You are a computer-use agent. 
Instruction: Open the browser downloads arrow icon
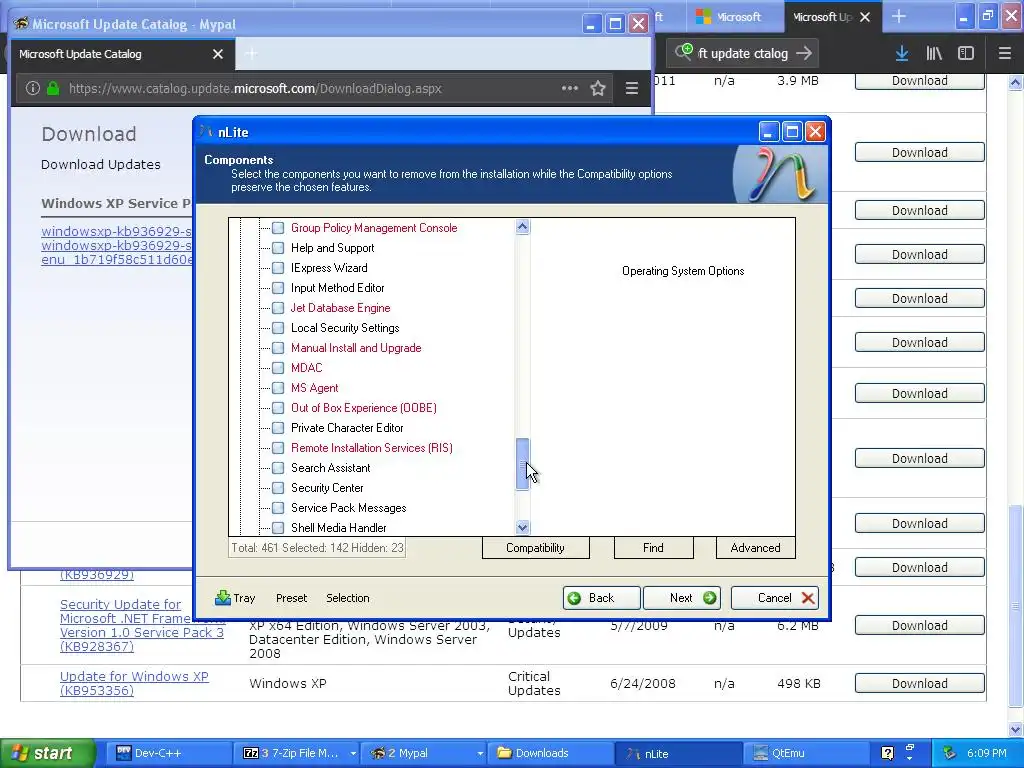902,54
